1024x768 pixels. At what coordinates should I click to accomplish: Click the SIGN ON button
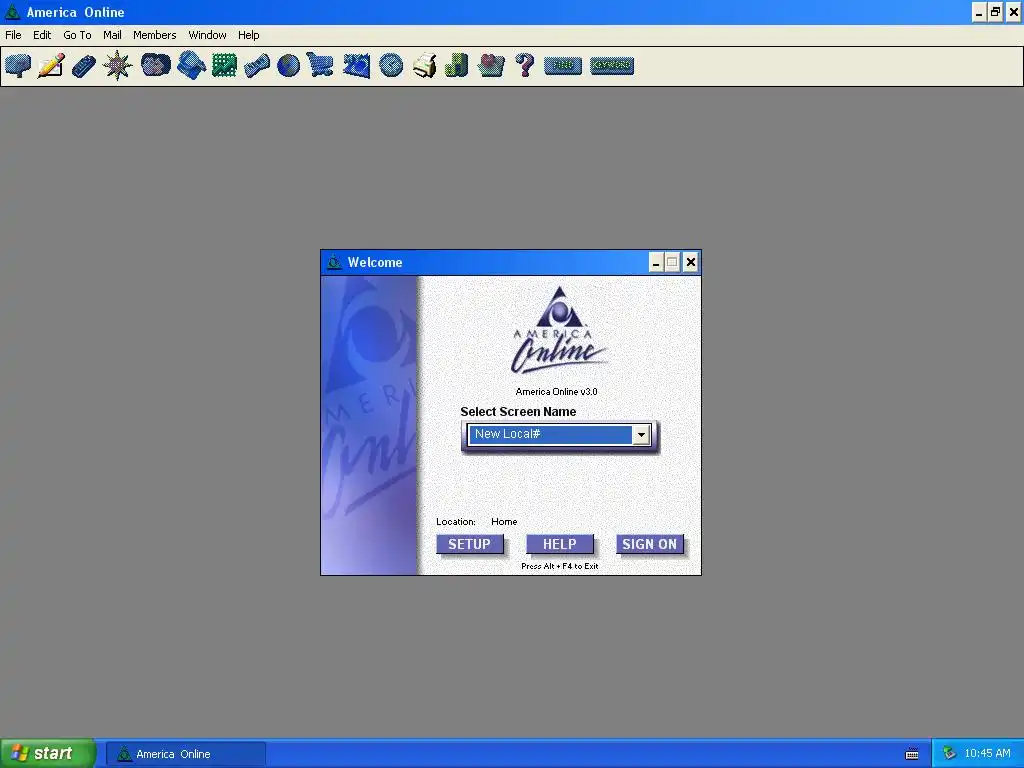click(x=649, y=545)
